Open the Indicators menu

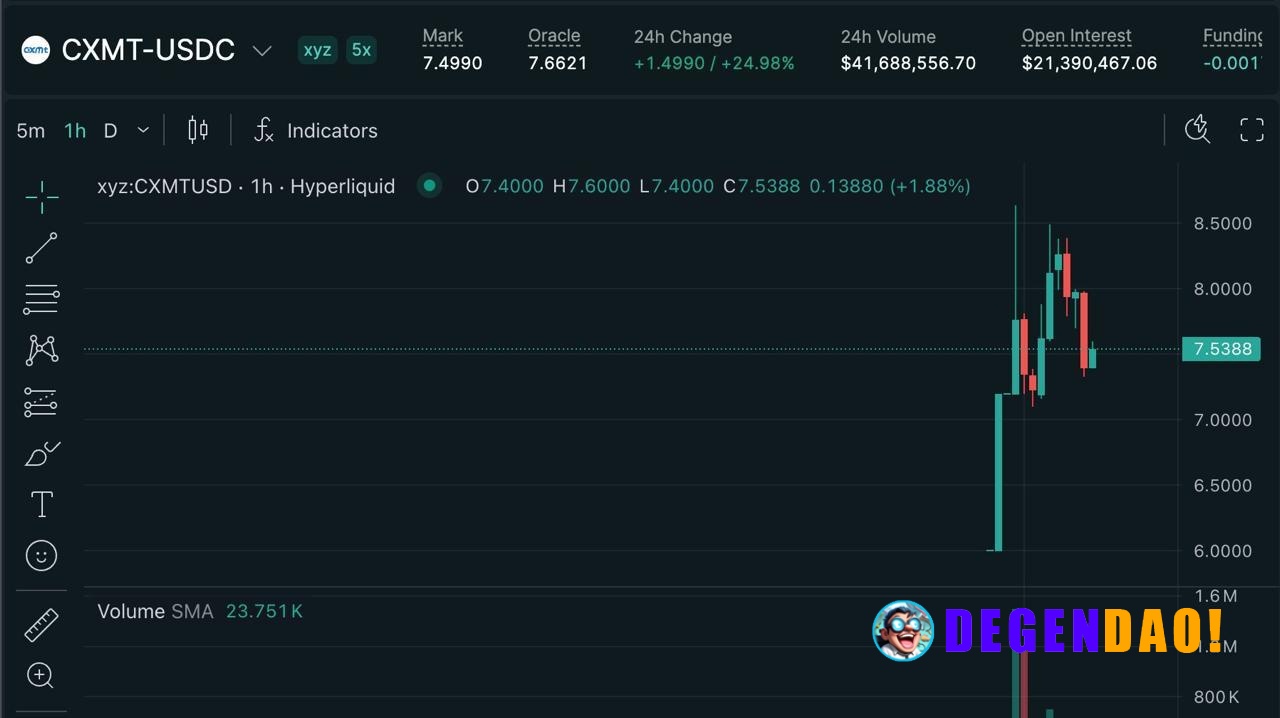[315, 131]
